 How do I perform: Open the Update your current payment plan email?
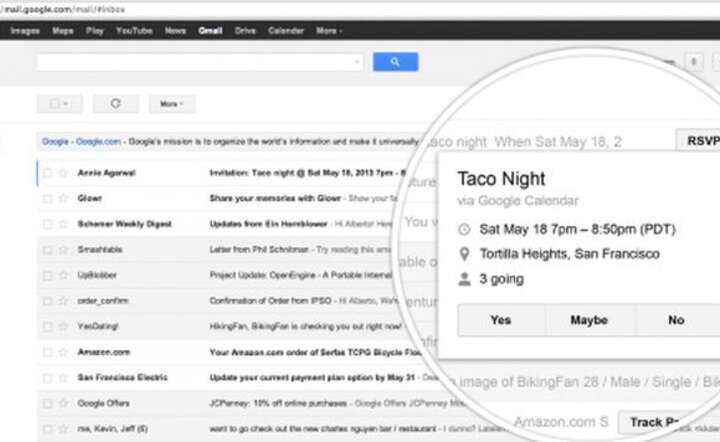click(x=312, y=378)
